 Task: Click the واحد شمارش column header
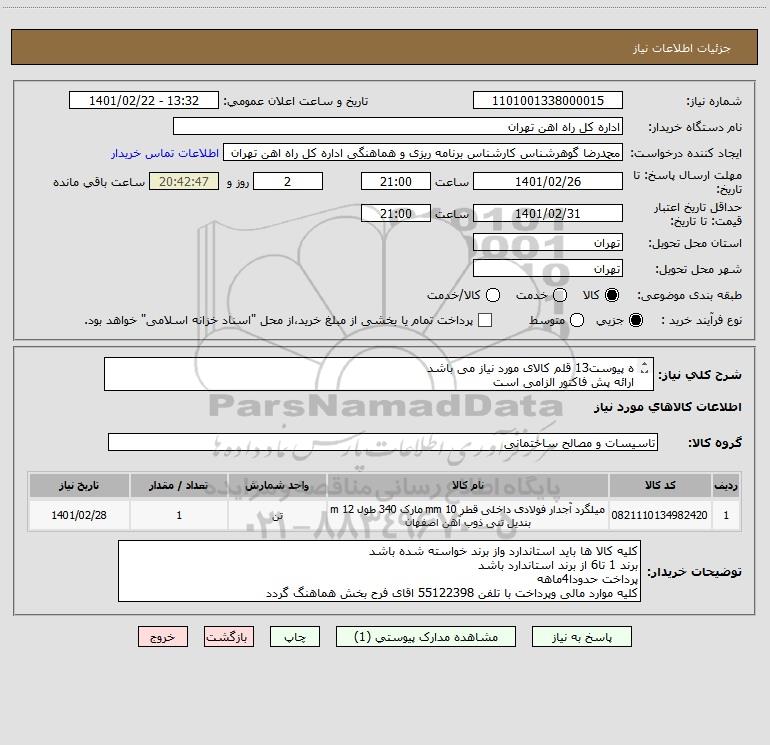(x=277, y=485)
